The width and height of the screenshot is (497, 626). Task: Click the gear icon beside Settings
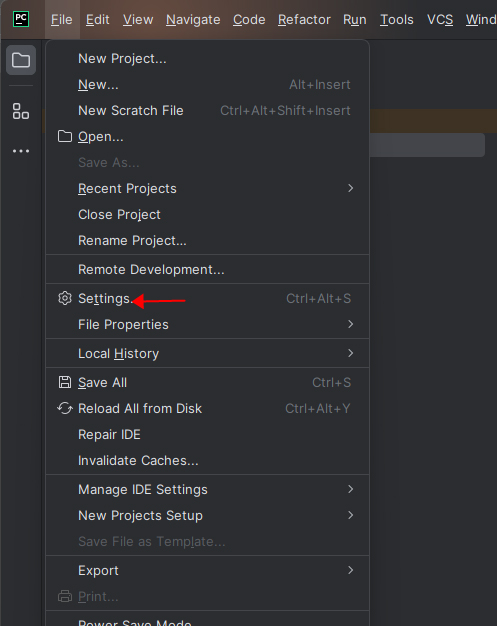(65, 298)
